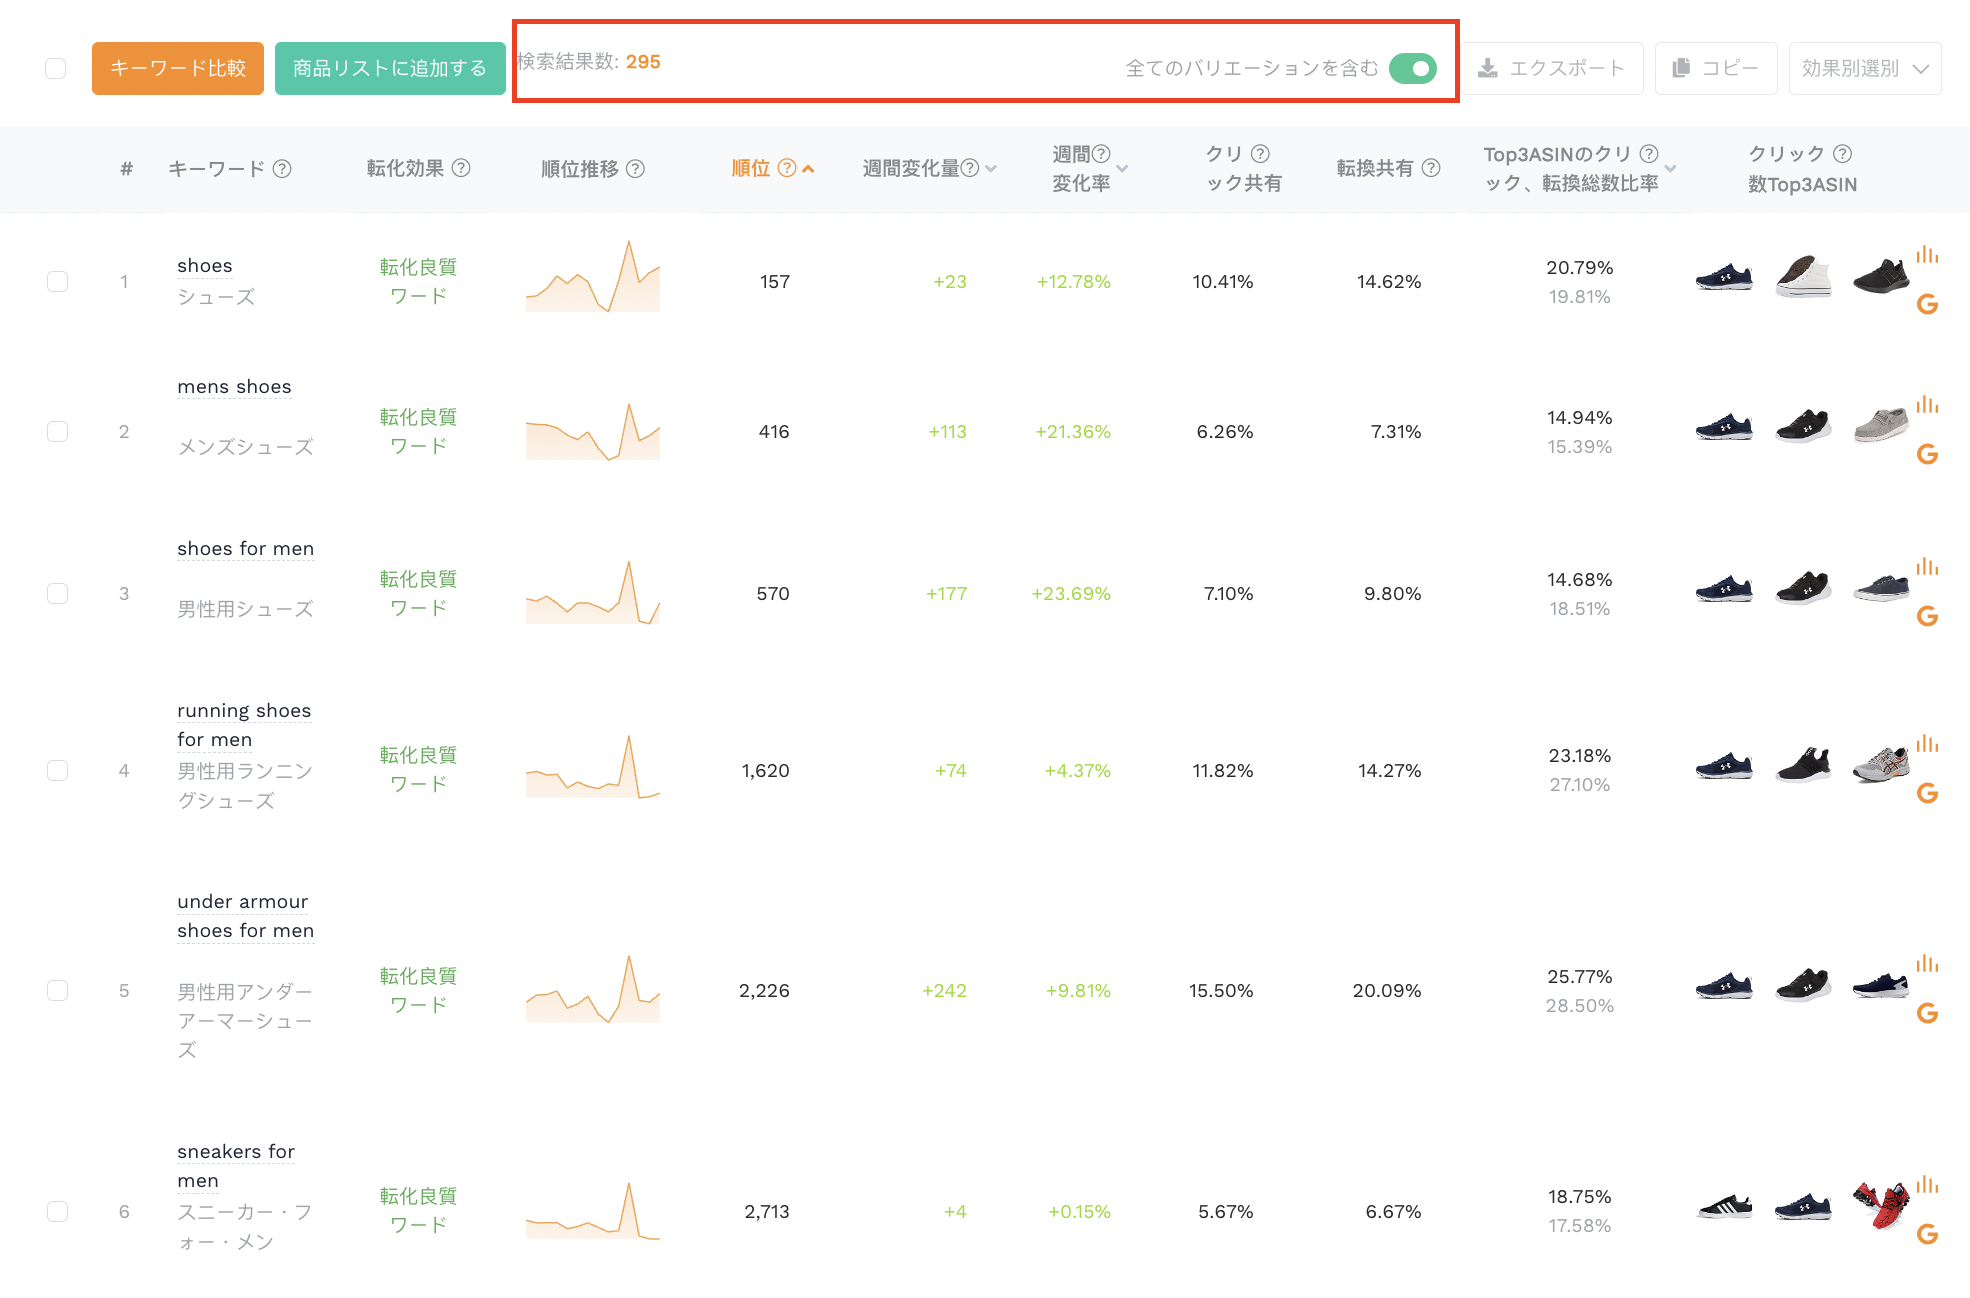This screenshot has height=1298, width=1970.
Task: Open the 効果別選別 dropdown
Action: [x=1865, y=69]
